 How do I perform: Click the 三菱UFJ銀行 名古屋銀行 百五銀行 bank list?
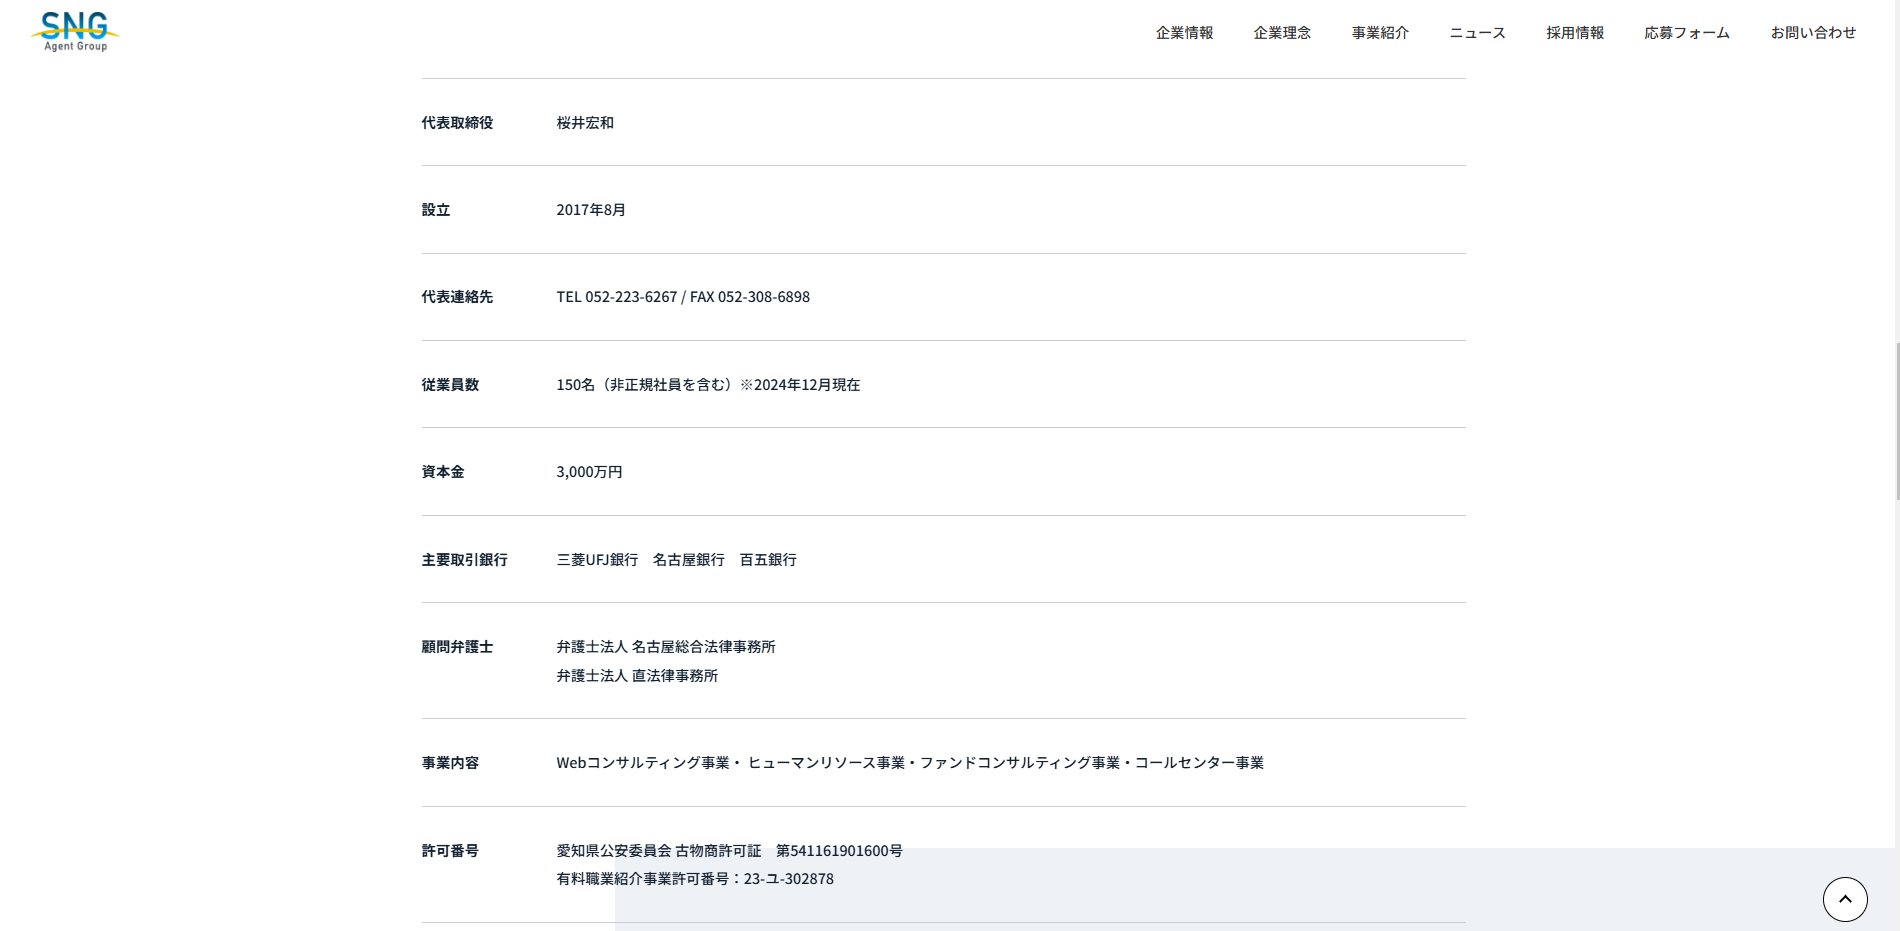676,560
